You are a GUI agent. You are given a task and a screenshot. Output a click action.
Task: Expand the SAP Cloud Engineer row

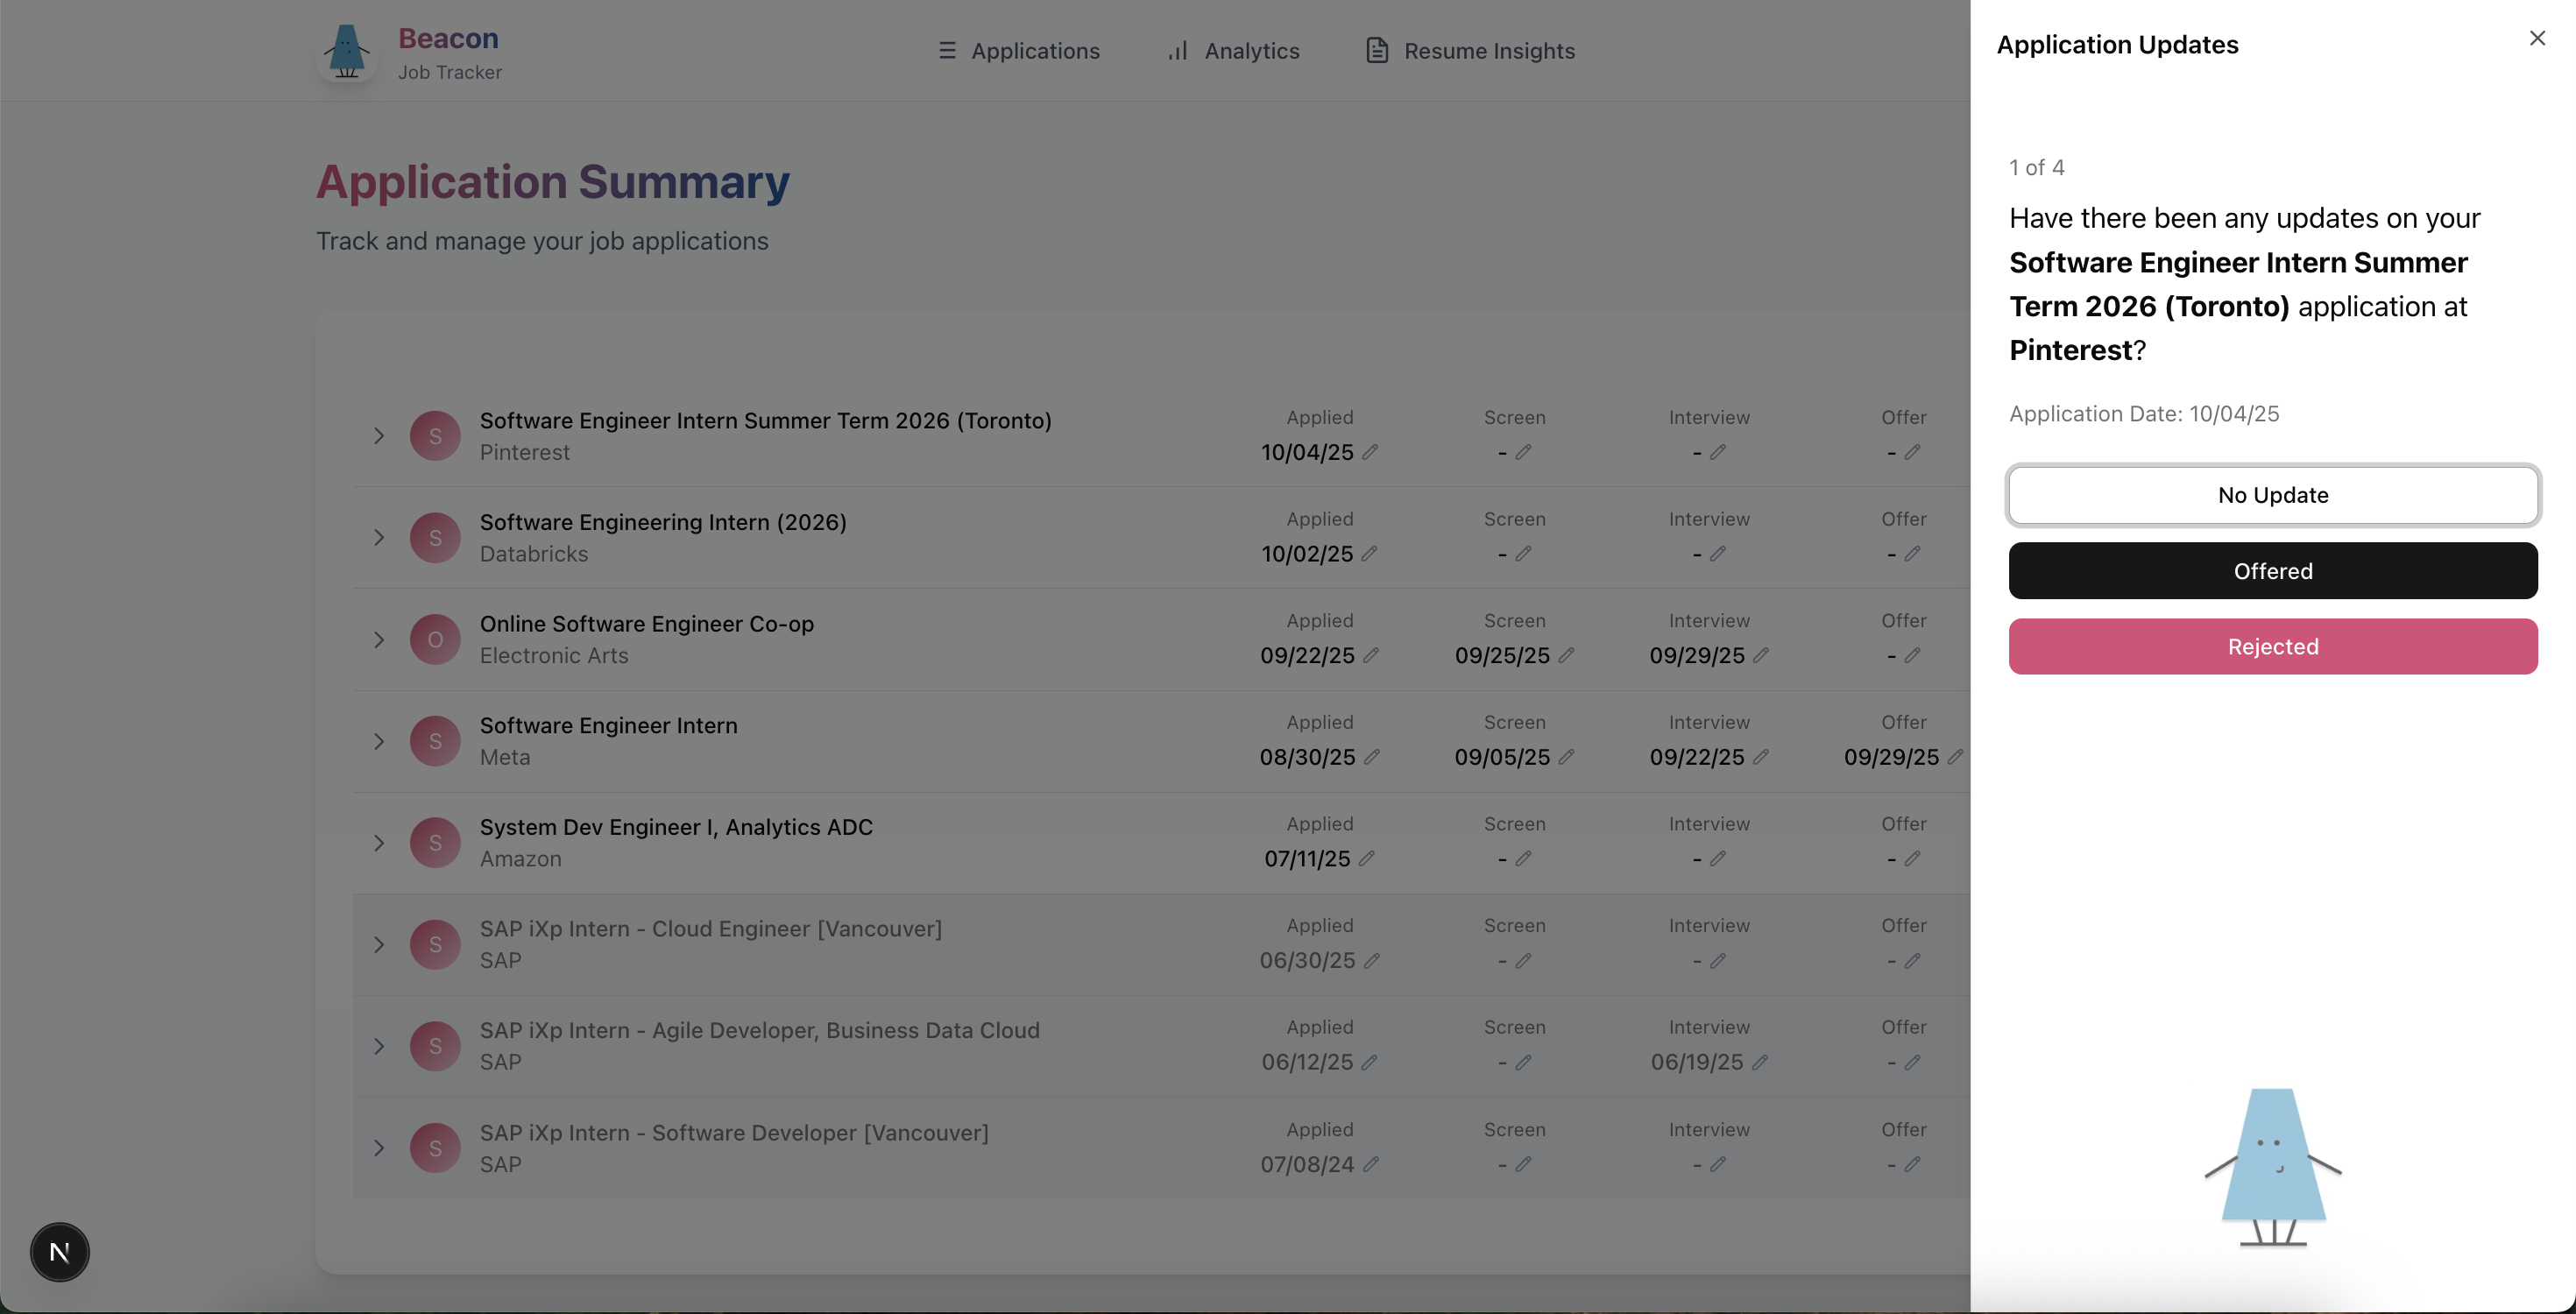point(379,944)
